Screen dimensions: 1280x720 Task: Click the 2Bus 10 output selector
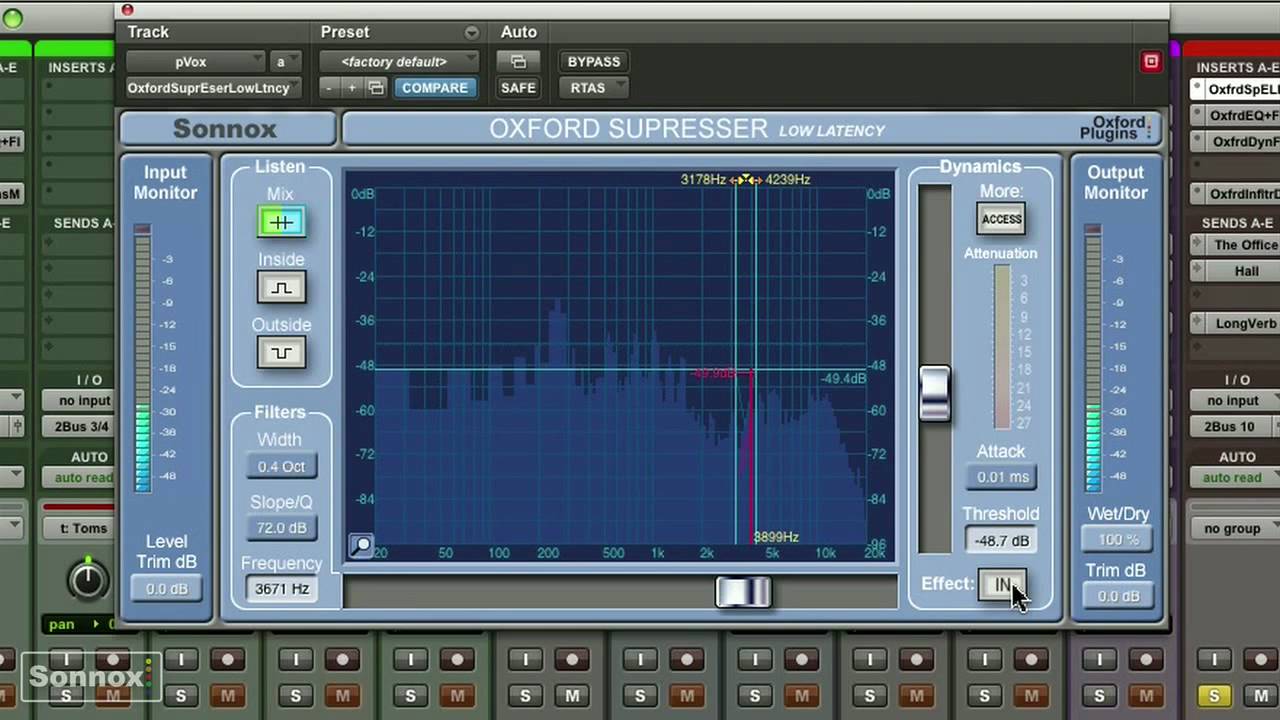click(1232, 427)
